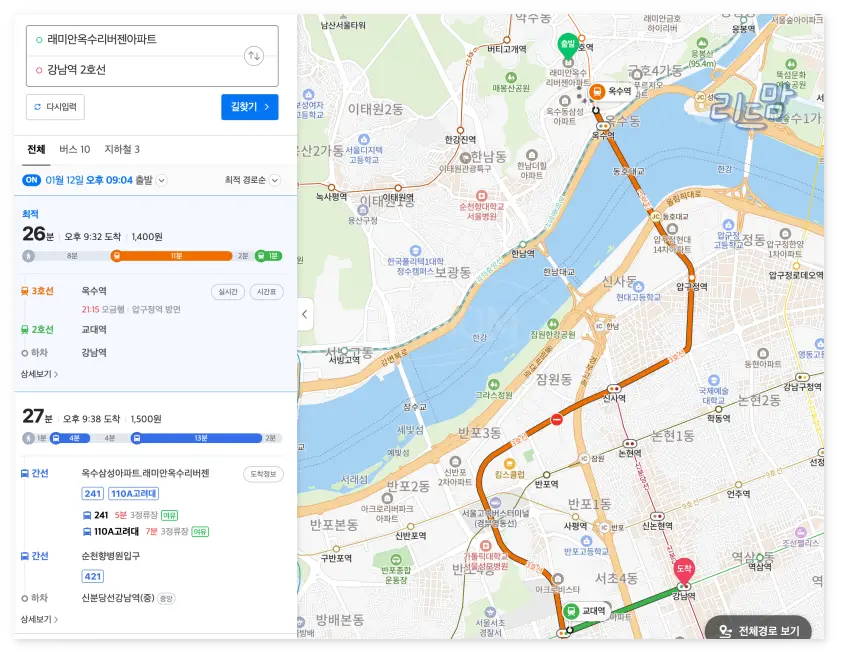Click the green 출발 start marker
The image size is (842, 657).
[x=568, y=45]
